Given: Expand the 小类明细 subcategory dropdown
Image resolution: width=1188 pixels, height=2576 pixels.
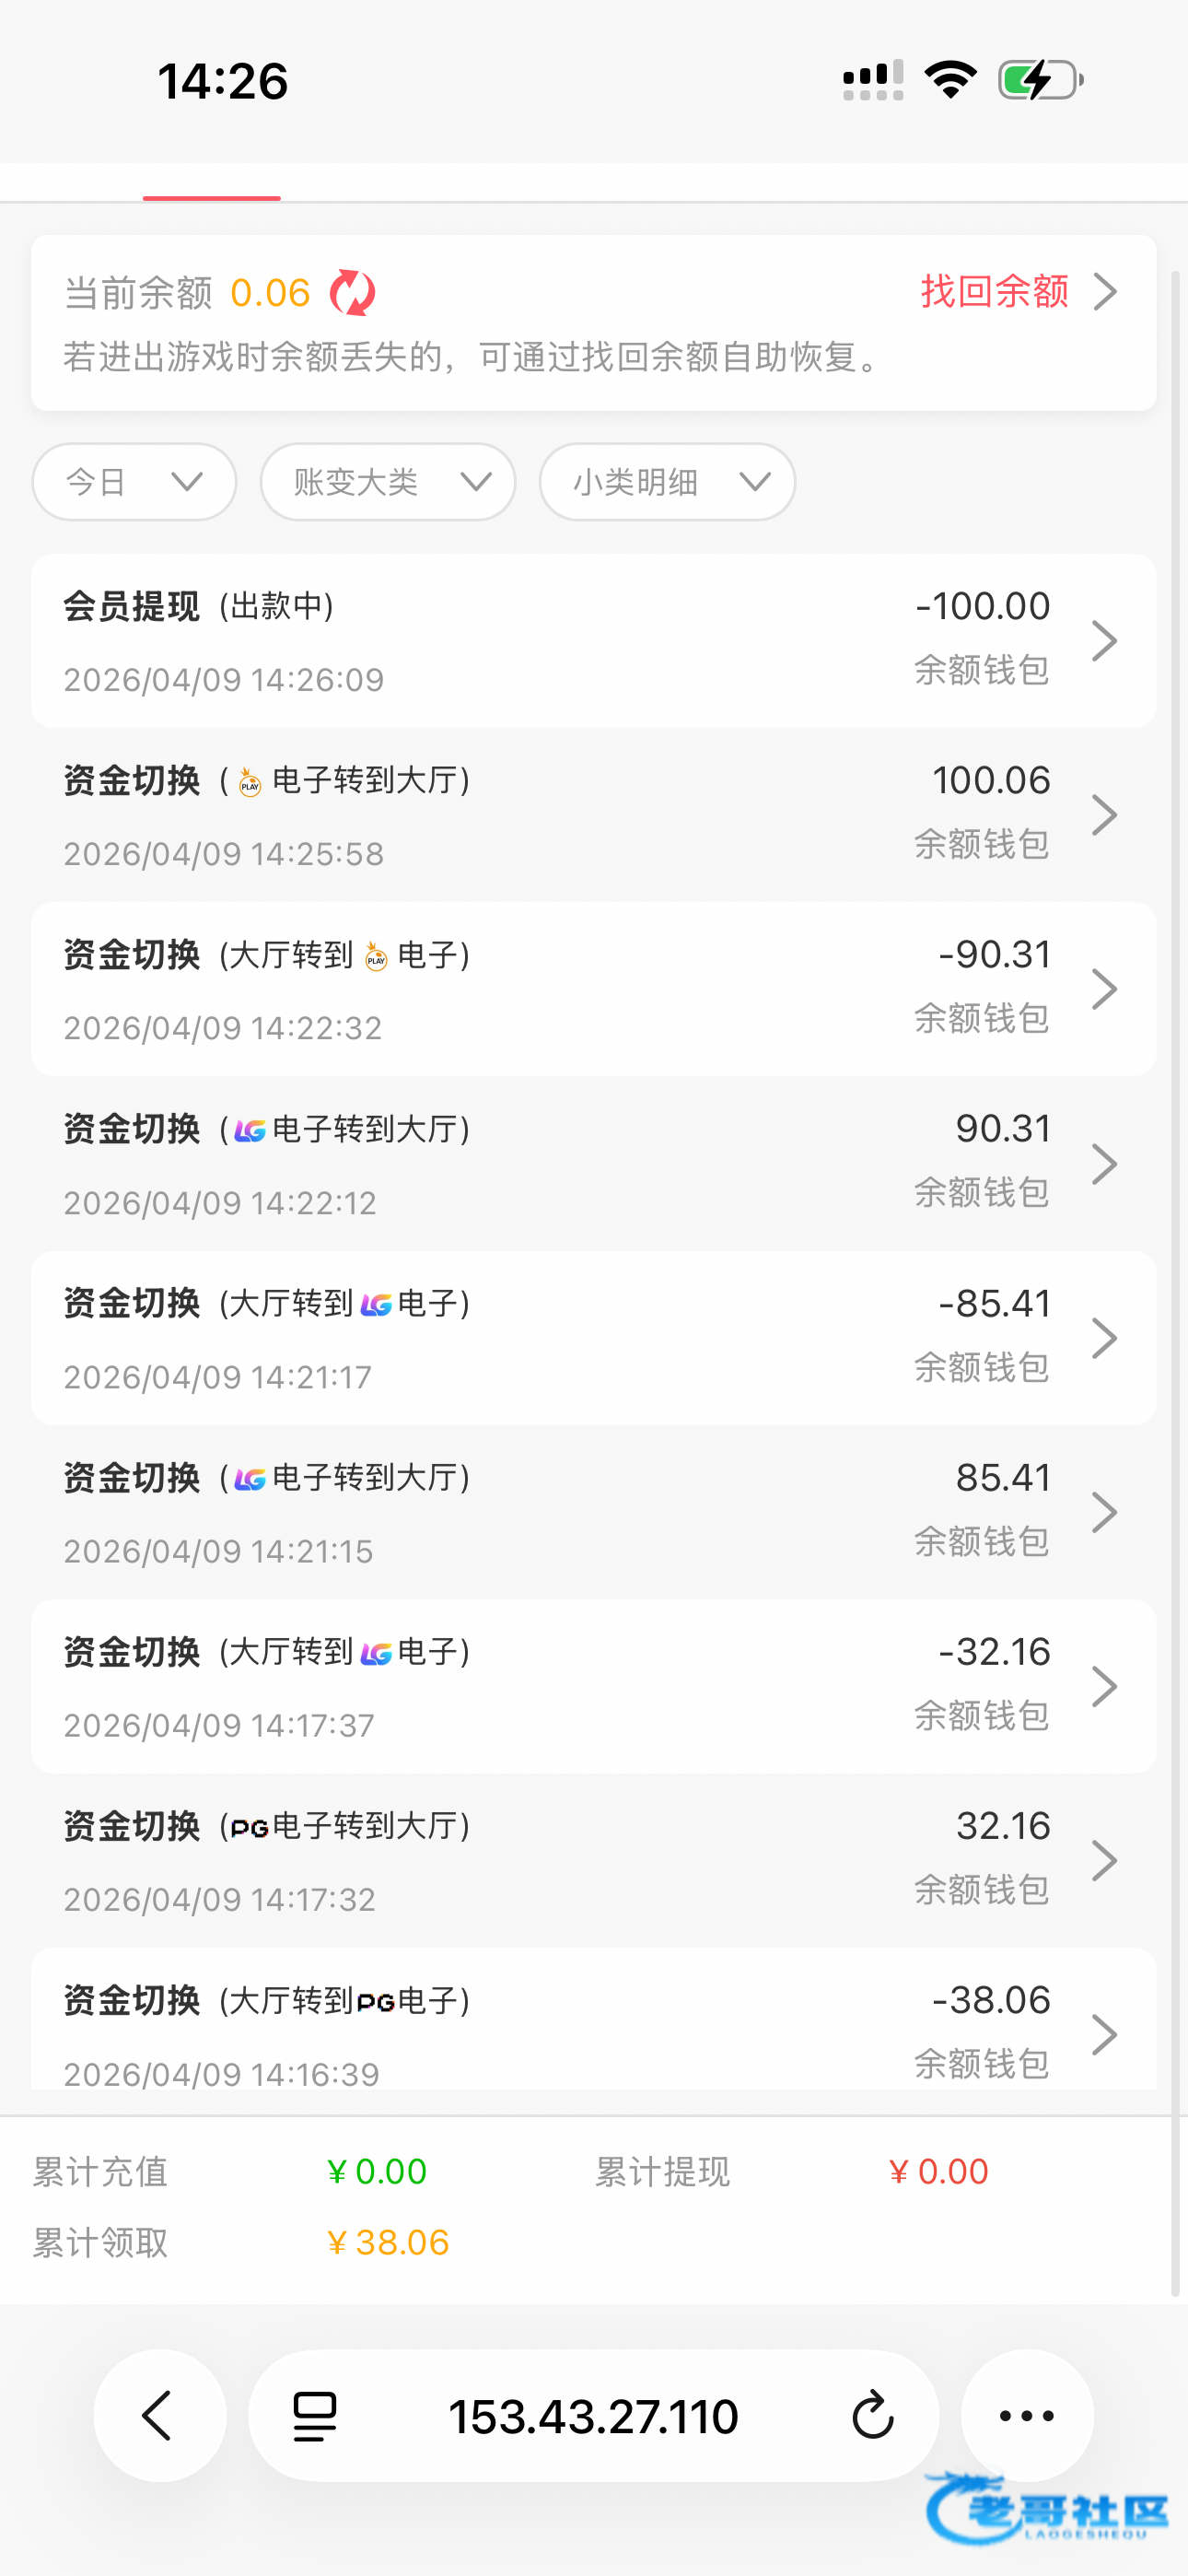Looking at the screenshot, I should pos(667,482).
